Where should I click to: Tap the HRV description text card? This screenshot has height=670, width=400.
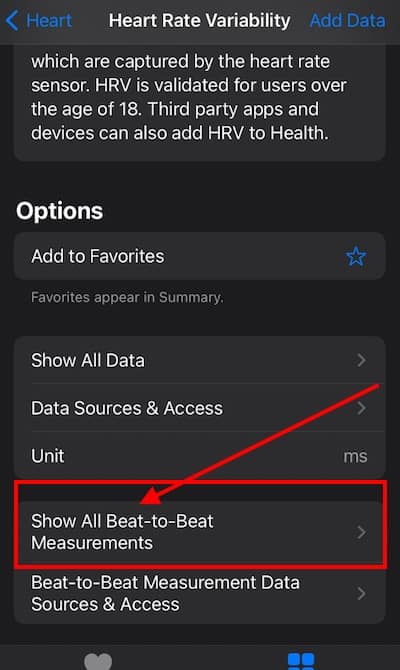tap(200, 103)
